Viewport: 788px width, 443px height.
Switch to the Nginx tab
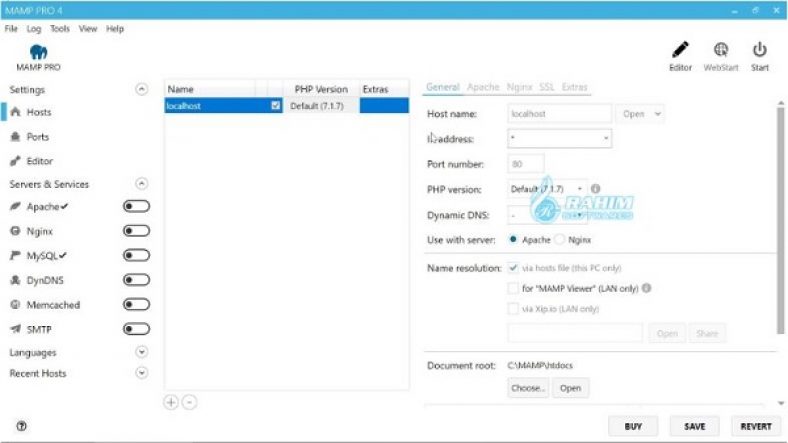[x=519, y=87]
